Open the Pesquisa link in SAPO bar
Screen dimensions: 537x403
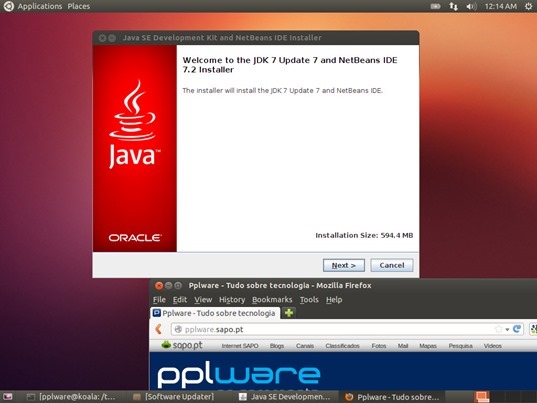point(460,346)
